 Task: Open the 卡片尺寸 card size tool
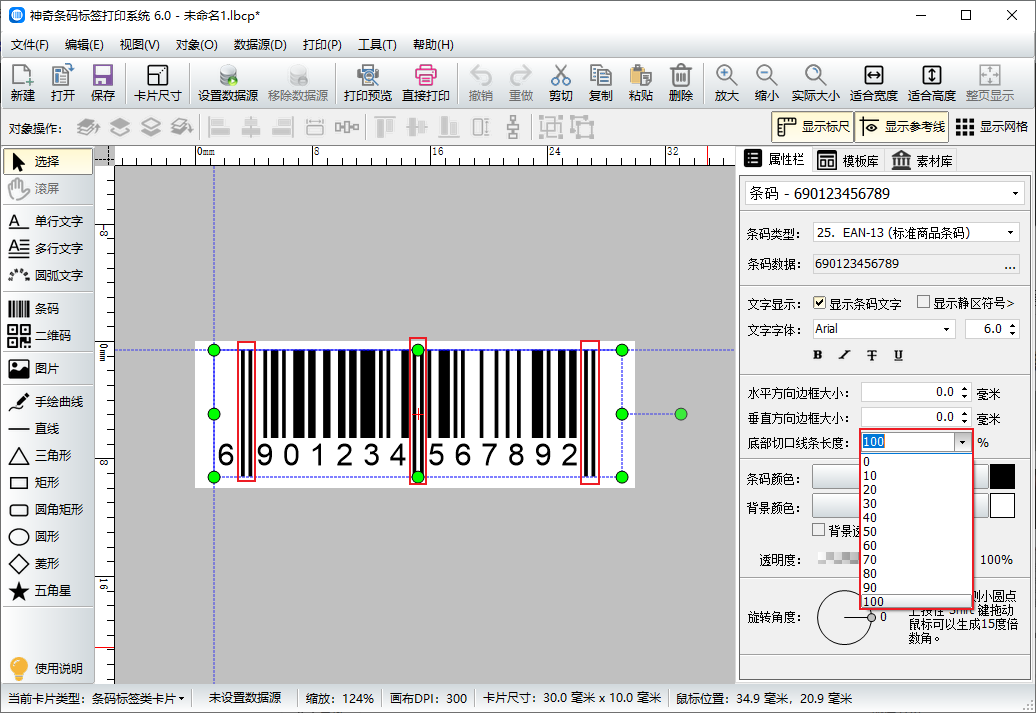tap(157, 83)
